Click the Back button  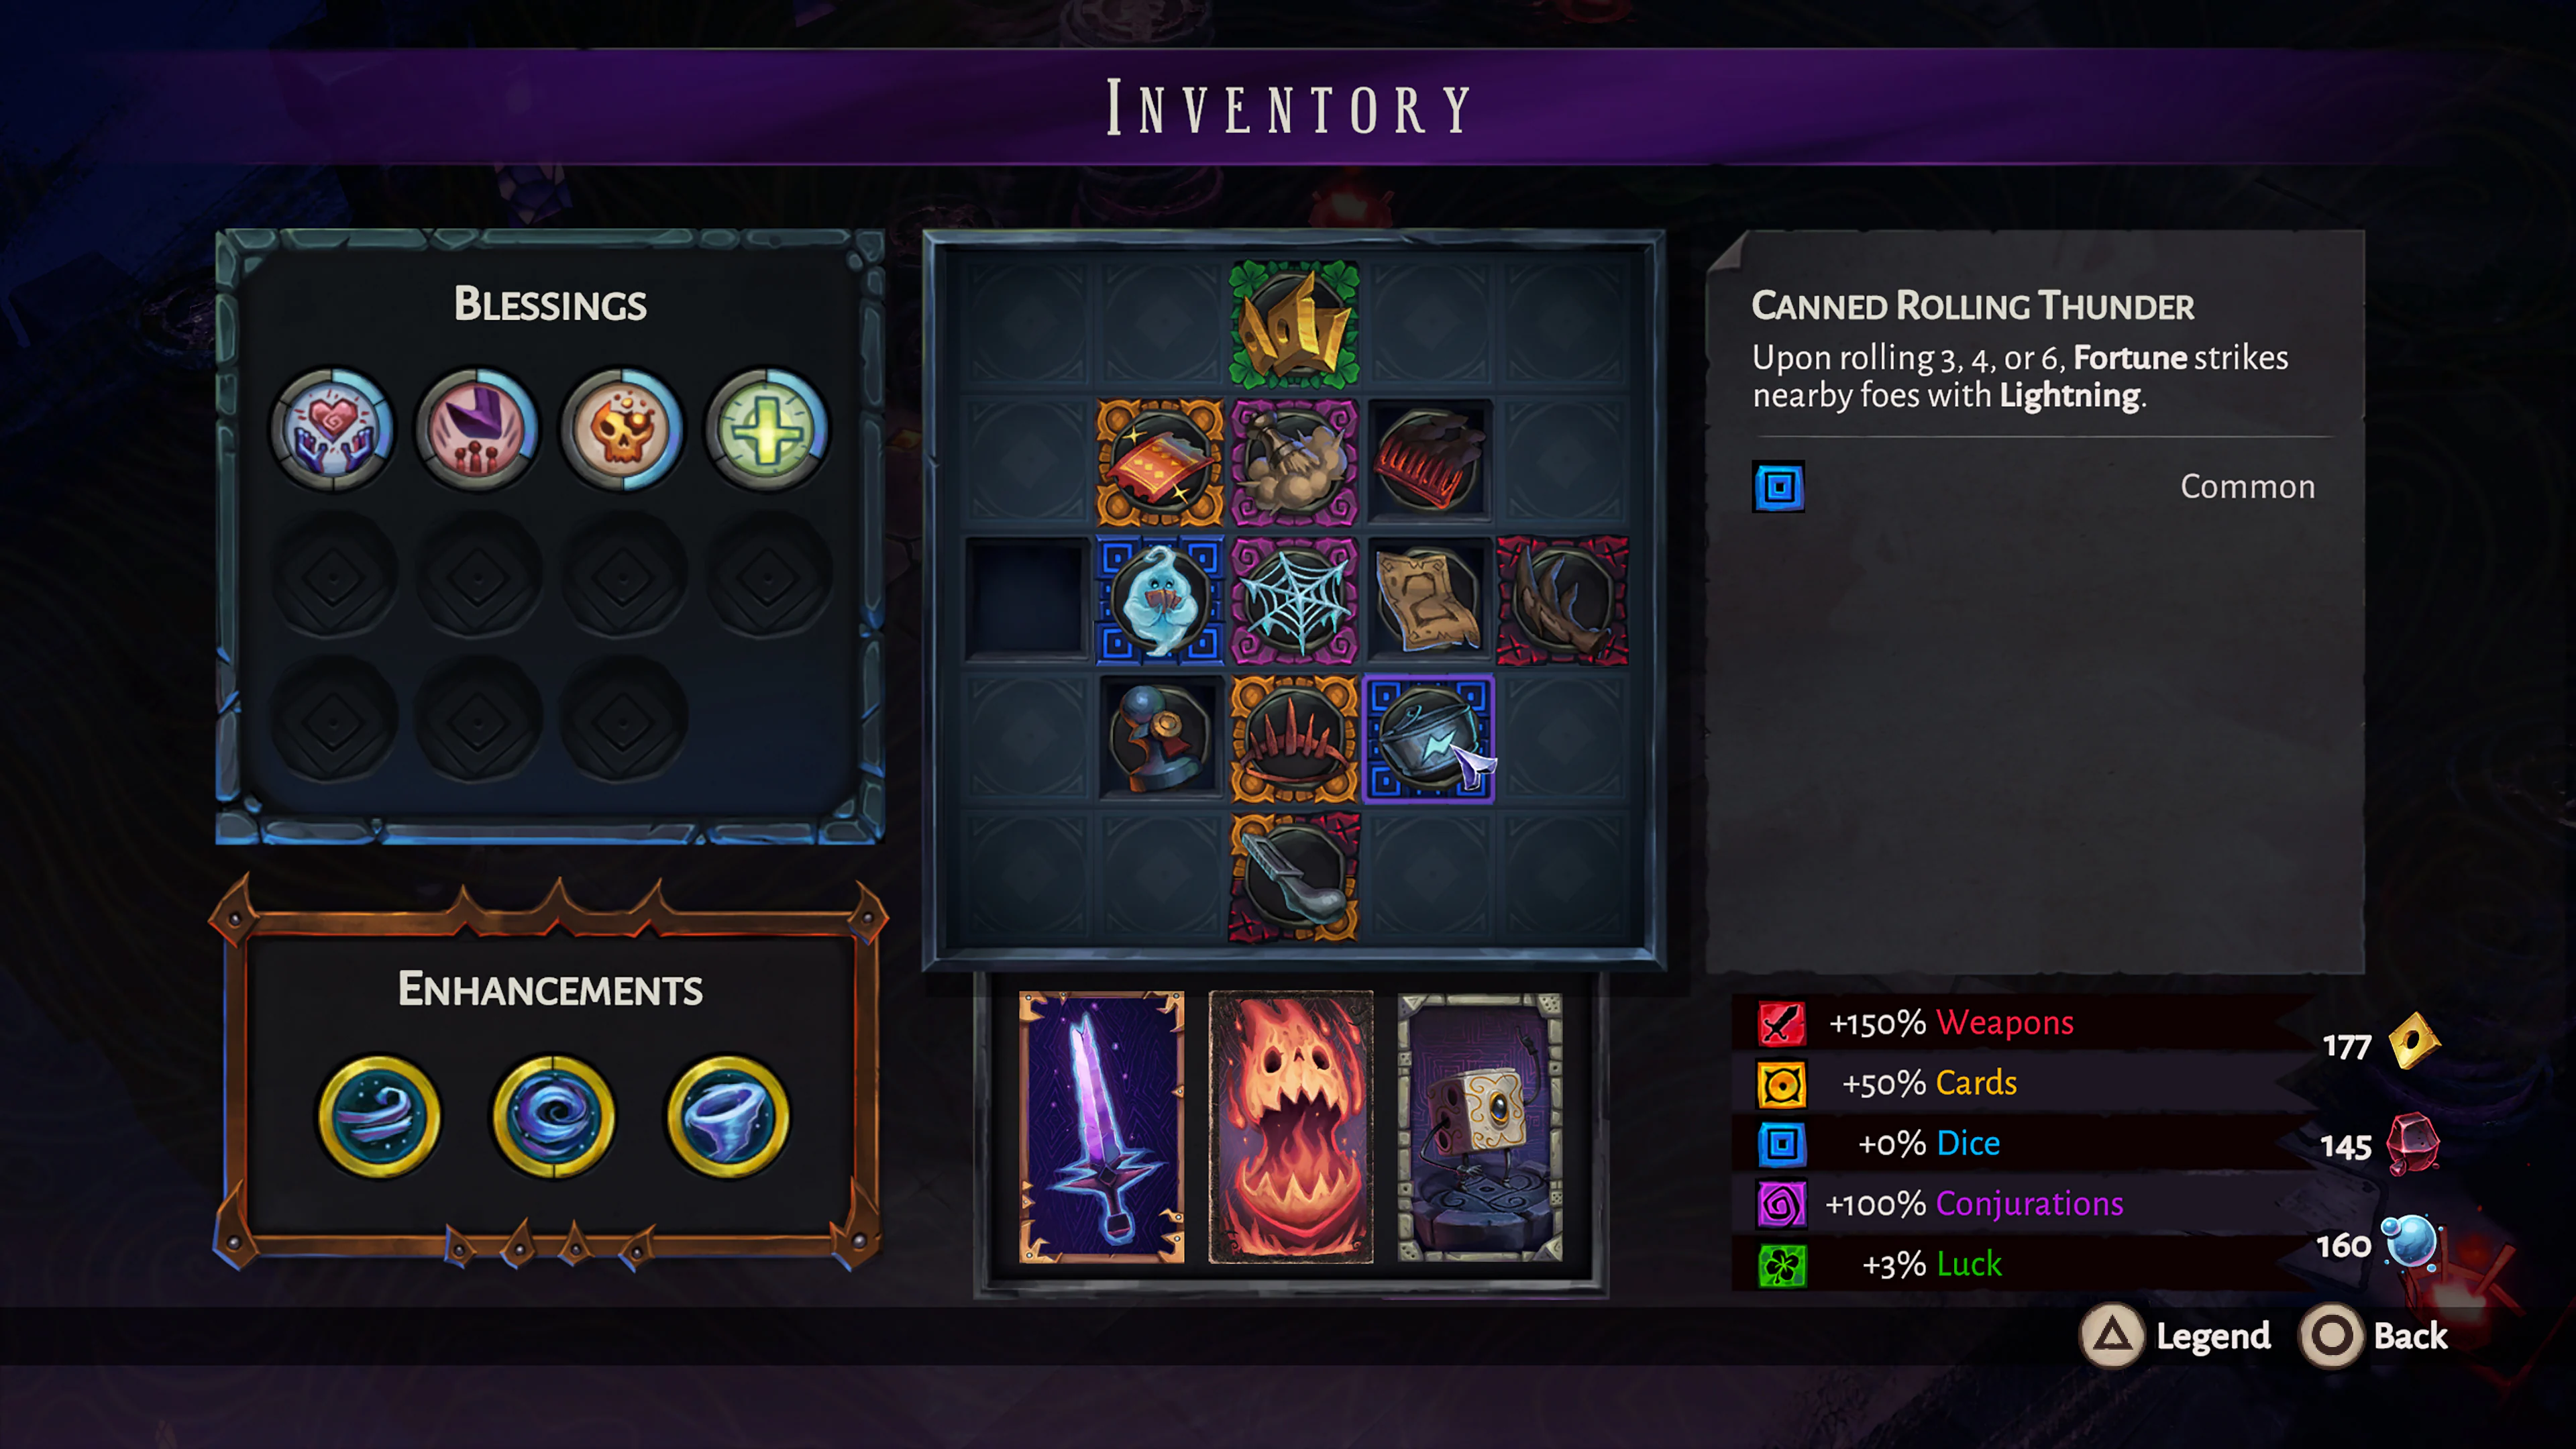point(2373,1336)
